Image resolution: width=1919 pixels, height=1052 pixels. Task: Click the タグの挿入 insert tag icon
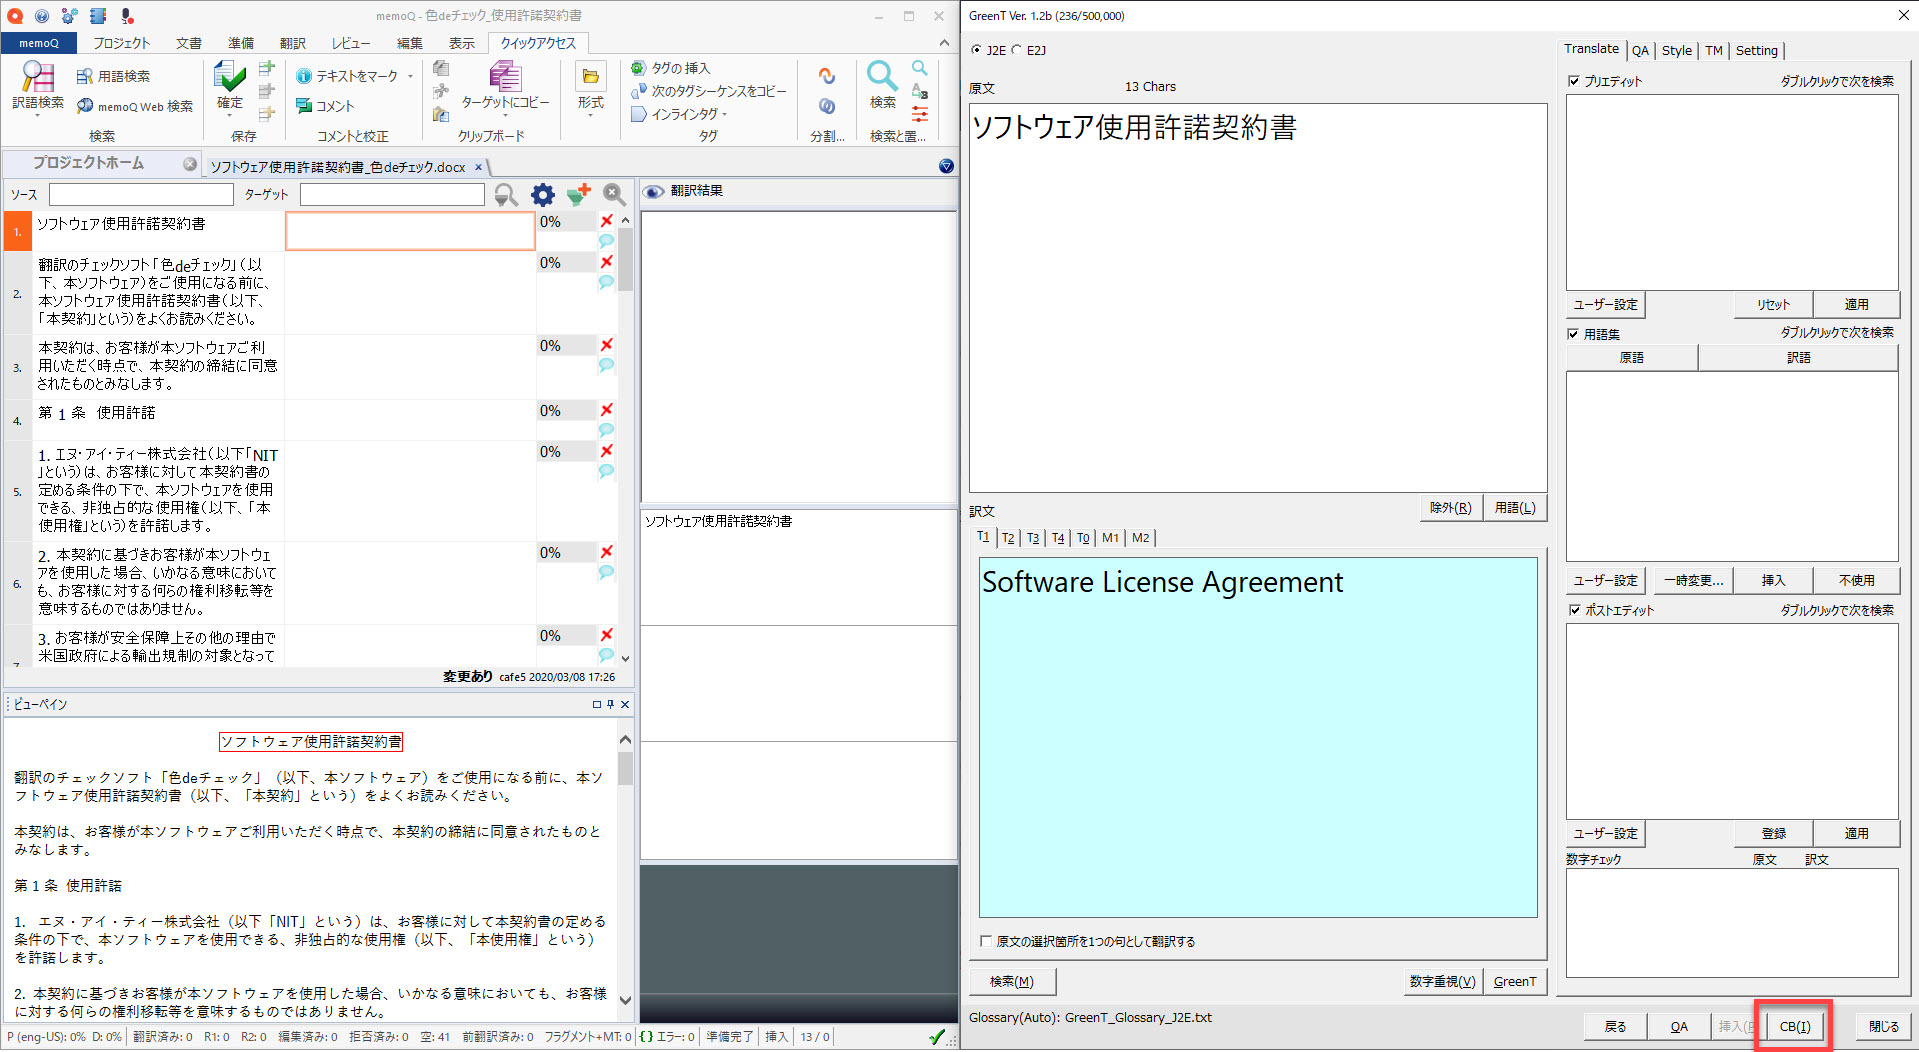[x=638, y=68]
